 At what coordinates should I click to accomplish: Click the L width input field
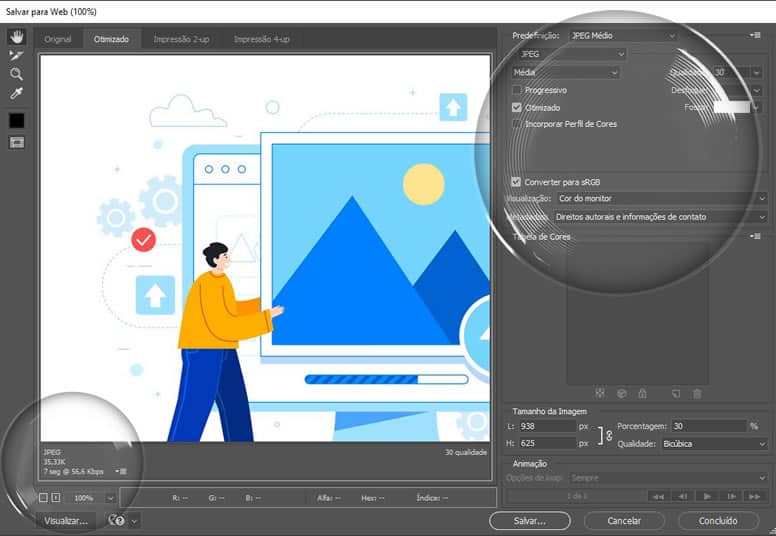[546, 426]
